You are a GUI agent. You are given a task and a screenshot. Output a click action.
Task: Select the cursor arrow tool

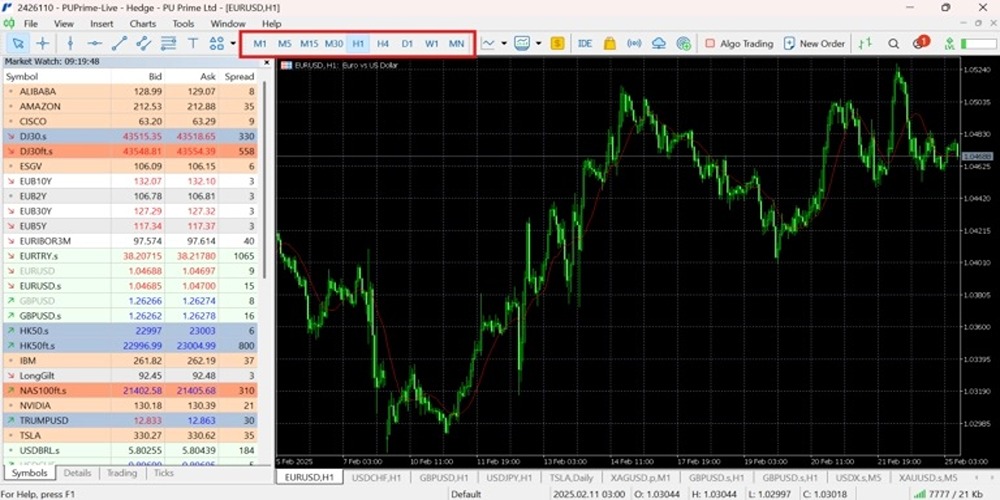18,43
